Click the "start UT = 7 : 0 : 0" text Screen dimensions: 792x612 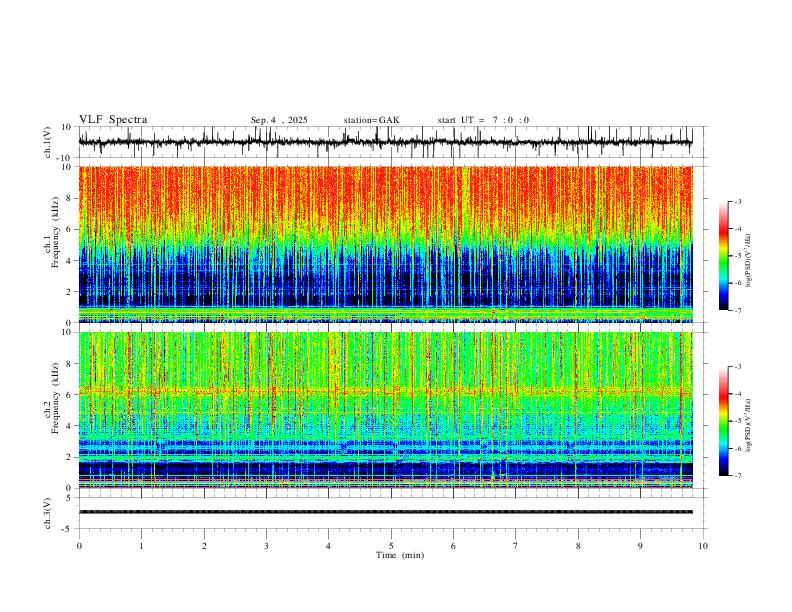tap(483, 120)
